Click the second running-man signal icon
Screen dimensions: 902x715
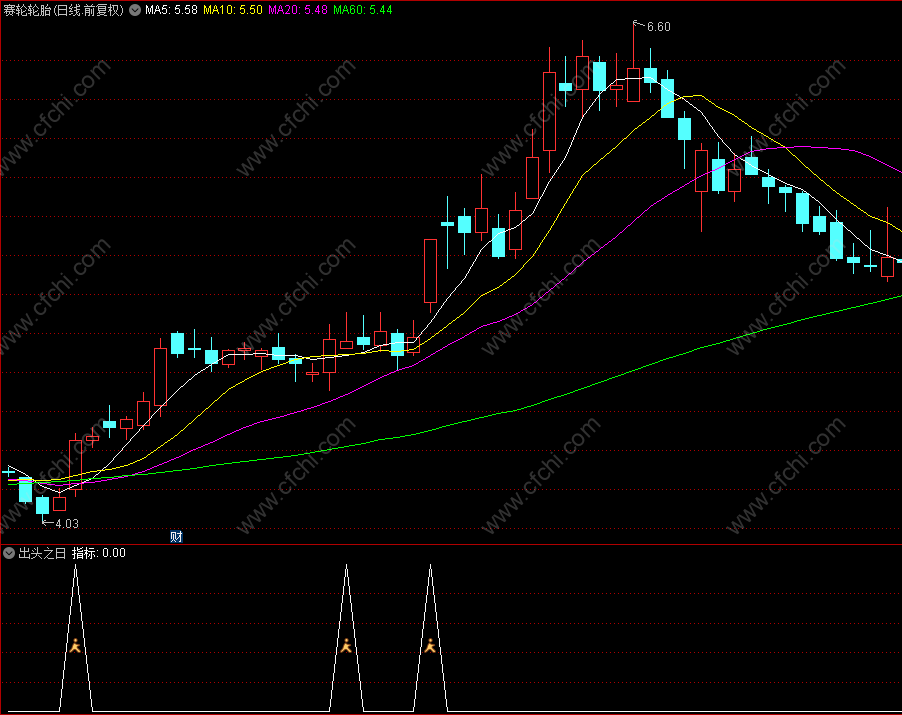coord(346,645)
